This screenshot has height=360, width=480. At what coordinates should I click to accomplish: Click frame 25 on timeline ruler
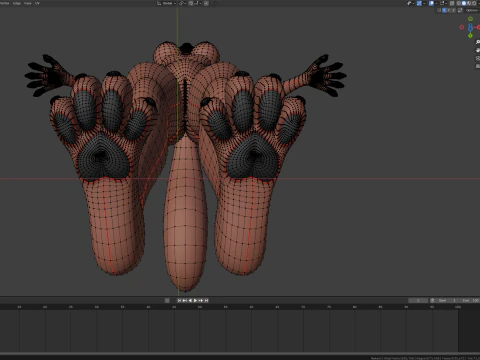click(71, 307)
